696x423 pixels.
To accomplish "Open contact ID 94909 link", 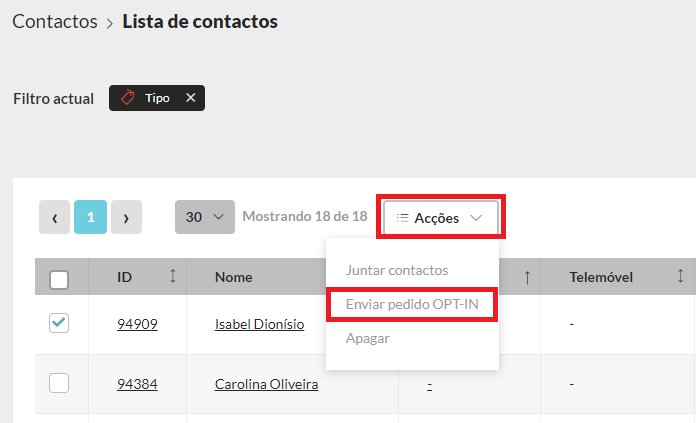I will (137, 324).
